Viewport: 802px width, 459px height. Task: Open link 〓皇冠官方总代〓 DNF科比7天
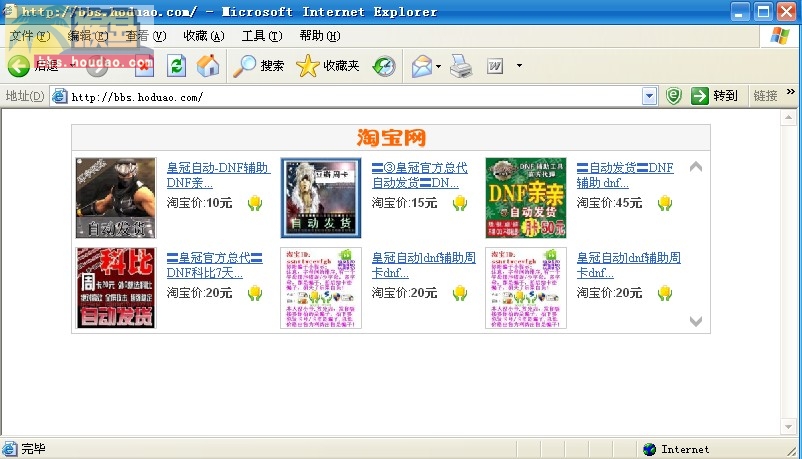click(x=214, y=265)
